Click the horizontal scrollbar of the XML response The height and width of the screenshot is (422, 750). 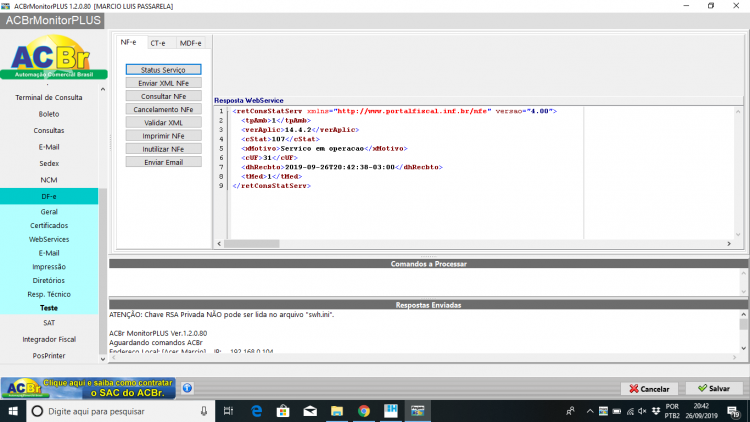[x=474, y=244]
